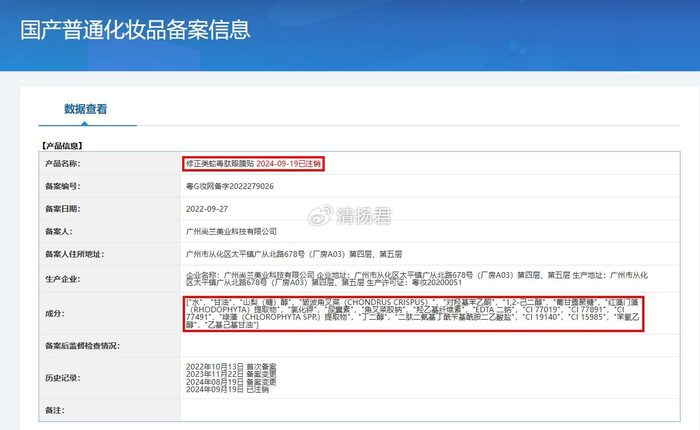The height and width of the screenshot is (430, 700).
Task: Open the 数据查看 tab
Action: tap(86, 109)
